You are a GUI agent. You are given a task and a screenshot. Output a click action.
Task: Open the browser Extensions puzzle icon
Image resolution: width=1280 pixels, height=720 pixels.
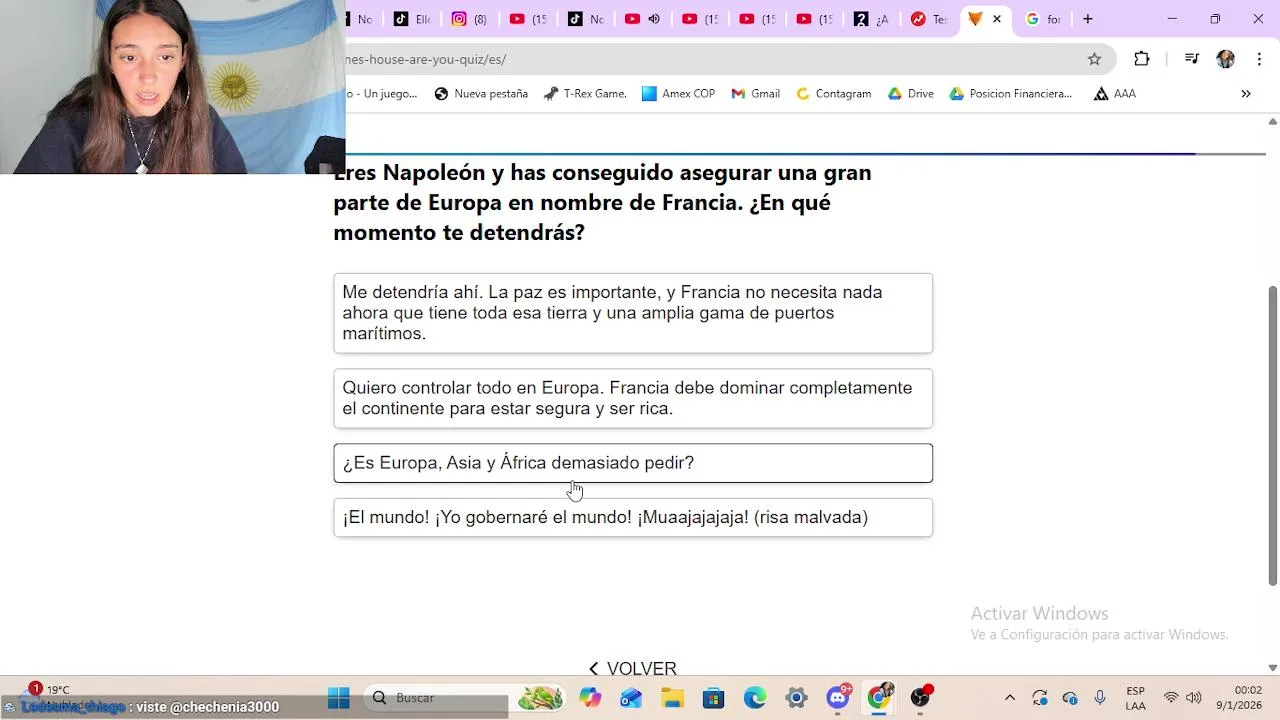click(x=1142, y=59)
